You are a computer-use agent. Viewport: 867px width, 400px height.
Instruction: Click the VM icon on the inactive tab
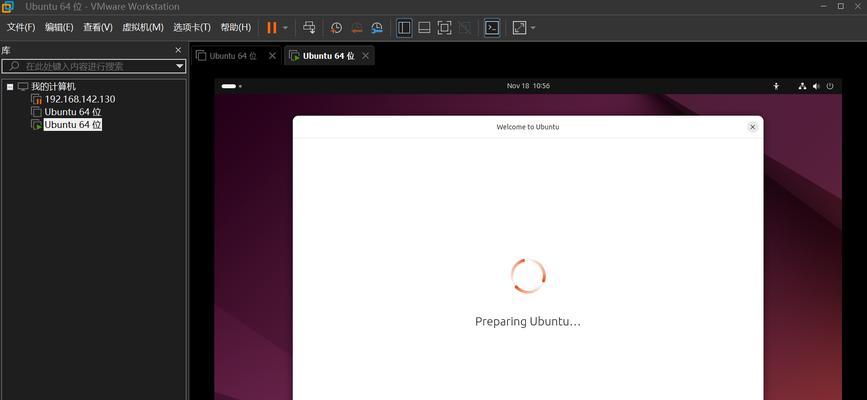(x=201, y=56)
